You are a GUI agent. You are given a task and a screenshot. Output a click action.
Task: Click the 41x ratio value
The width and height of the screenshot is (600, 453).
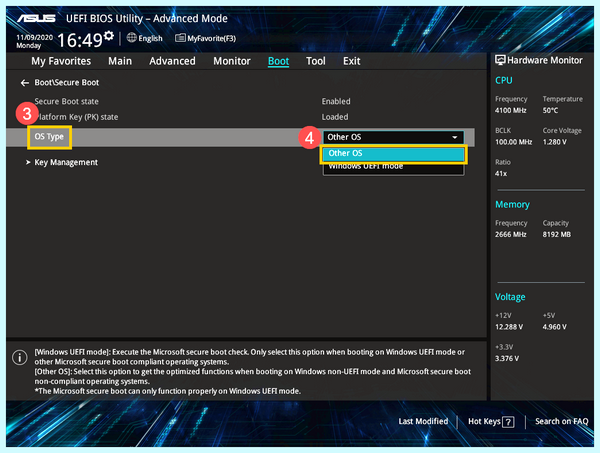point(501,173)
